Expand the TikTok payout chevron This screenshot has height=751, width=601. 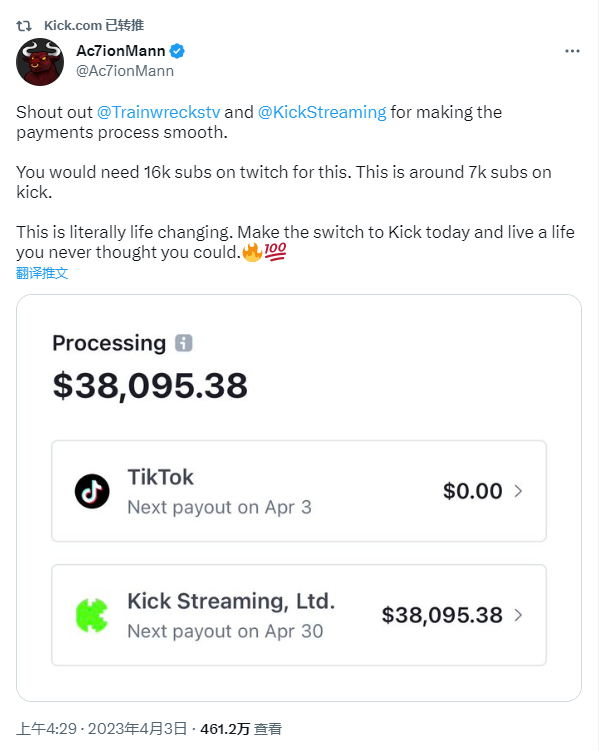pyautogui.click(x=518, y=491)
